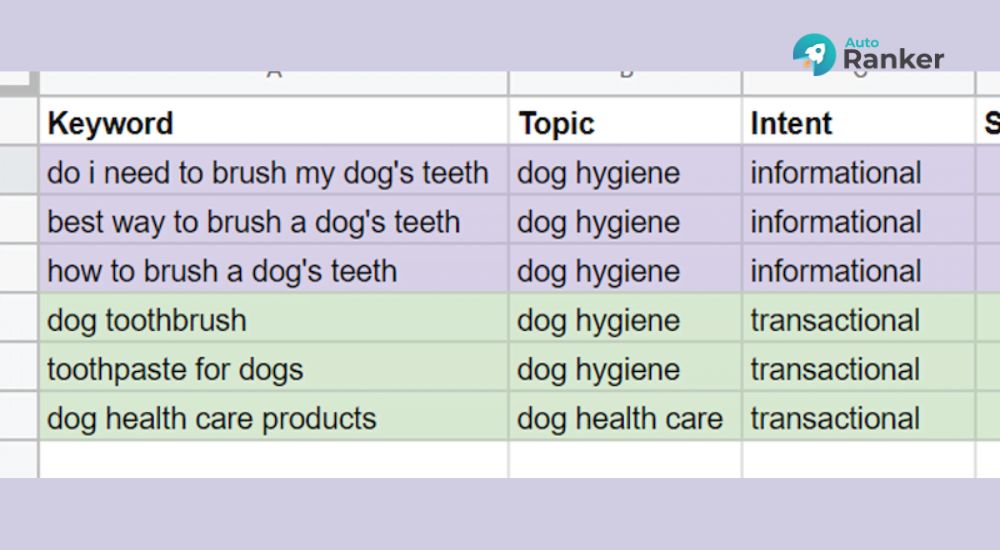The height and width of the screenshot is (550, 1000).
Task: Select the first "informational" intent cell
Action: click(858, 170)
